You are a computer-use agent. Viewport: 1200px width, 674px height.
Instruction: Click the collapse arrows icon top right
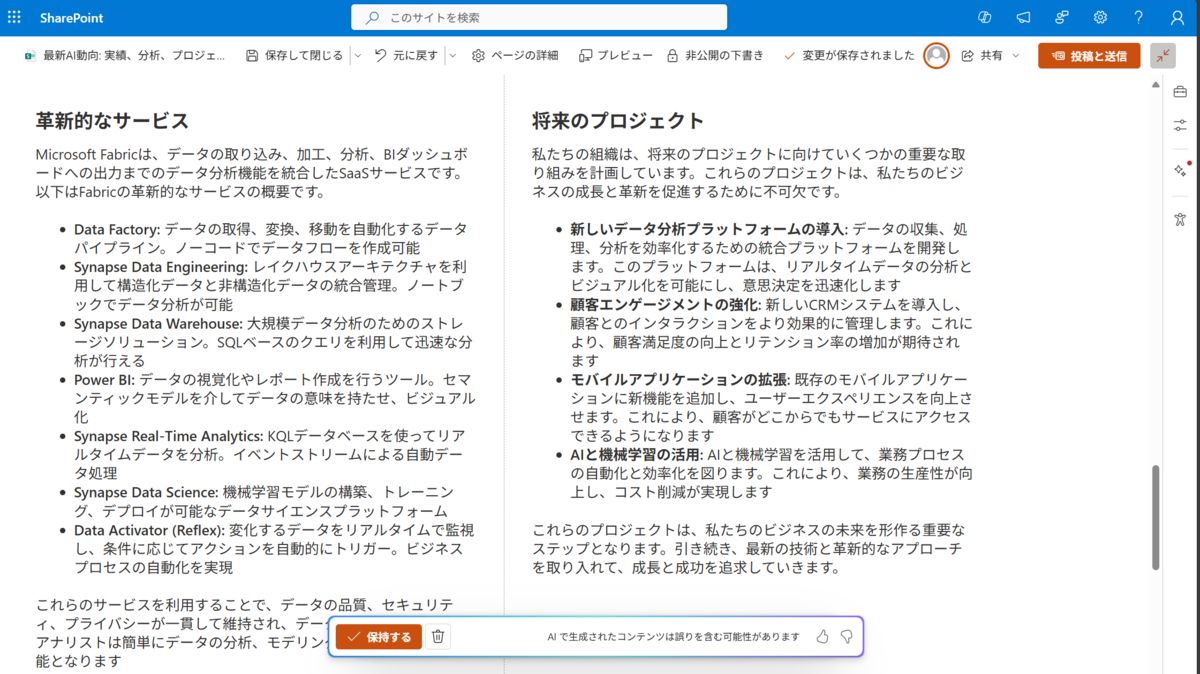1163,56
